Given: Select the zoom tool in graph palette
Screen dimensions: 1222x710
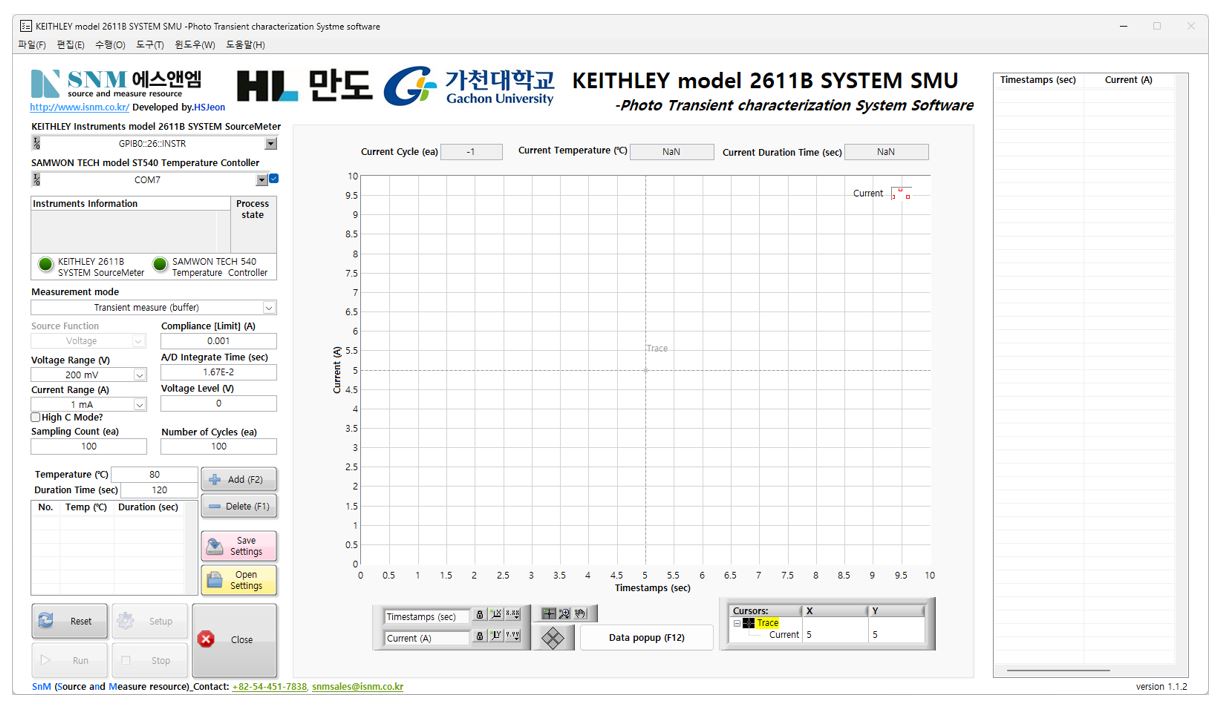Looking at the screenshot, I should tap(564, 613).
